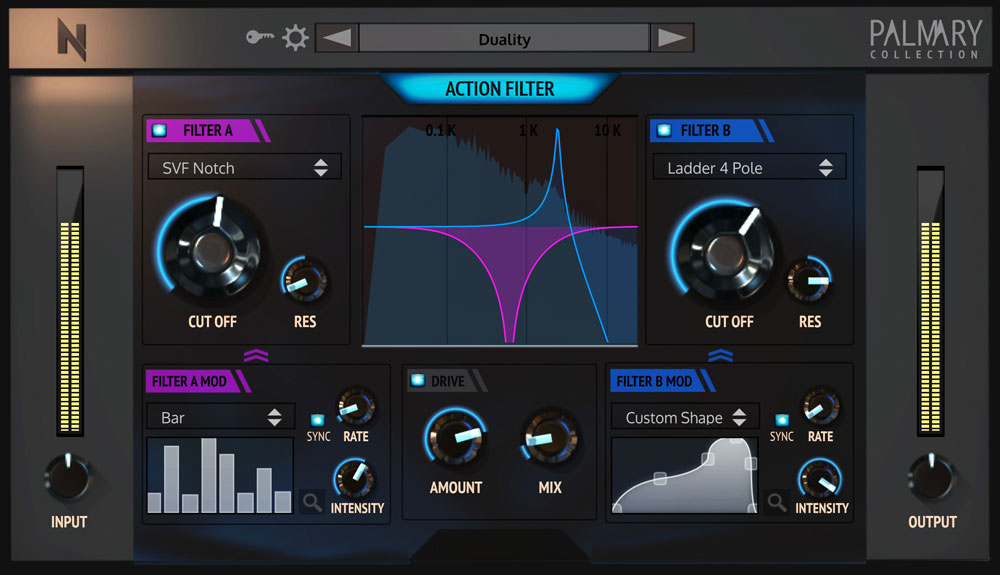Click the magnifier icon in Filter A Mod
This screenshot has height=575, width=1000.
(312, 502)
